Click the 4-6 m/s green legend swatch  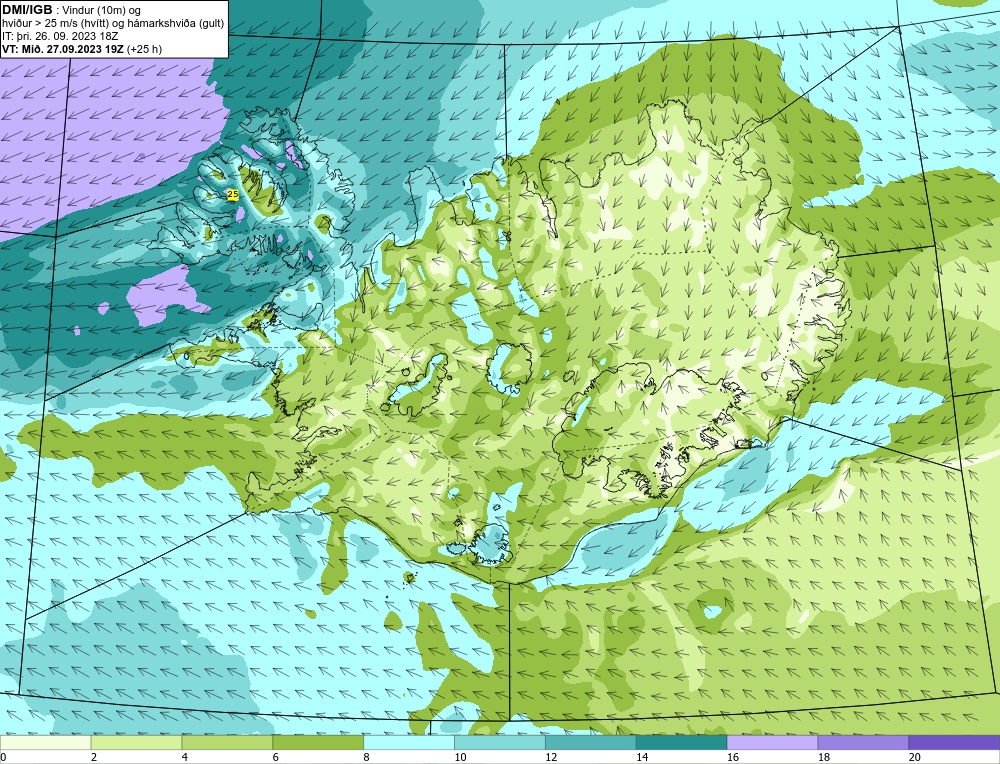(x=227, y=742)
